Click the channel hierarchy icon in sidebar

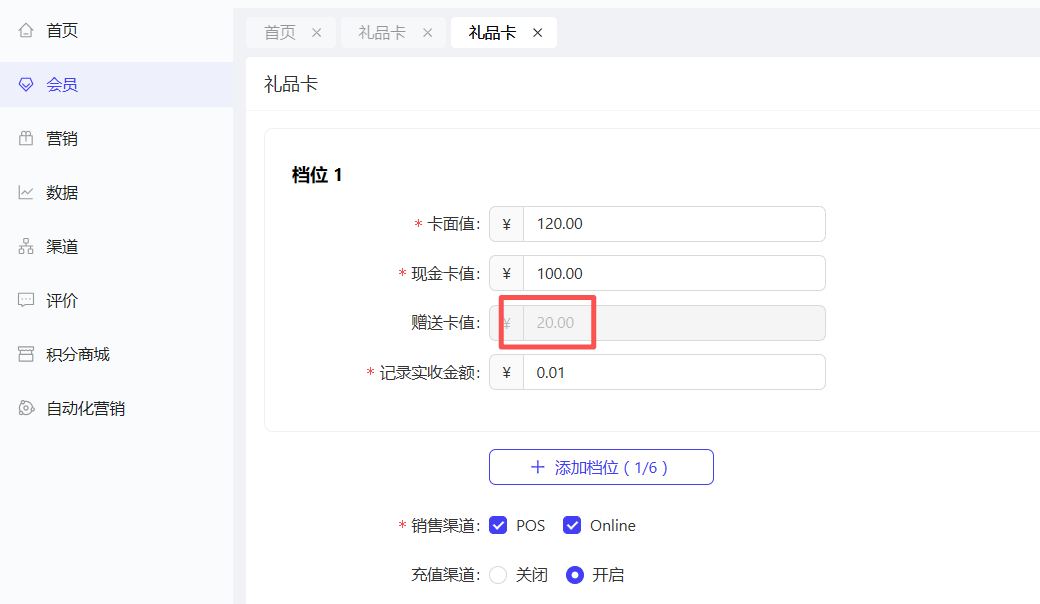point(26,247)
